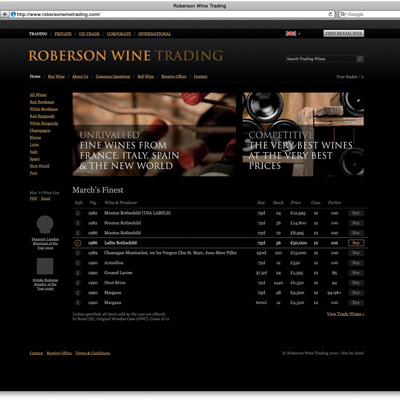Expand the language dropdown arrow
The width and height of the screenshot is (400, 400).
(x=299, y=34)
